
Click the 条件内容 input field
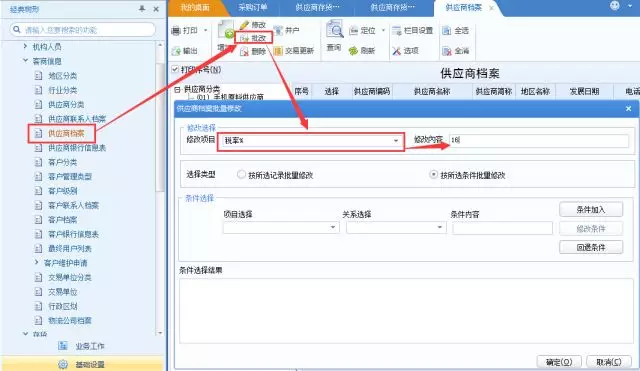coord(502,228)
